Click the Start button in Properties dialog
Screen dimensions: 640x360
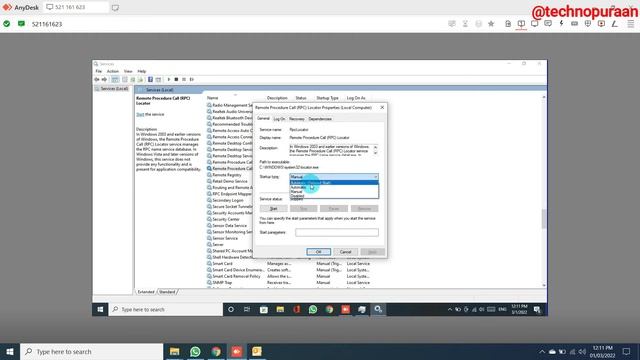tap(273, 209)
